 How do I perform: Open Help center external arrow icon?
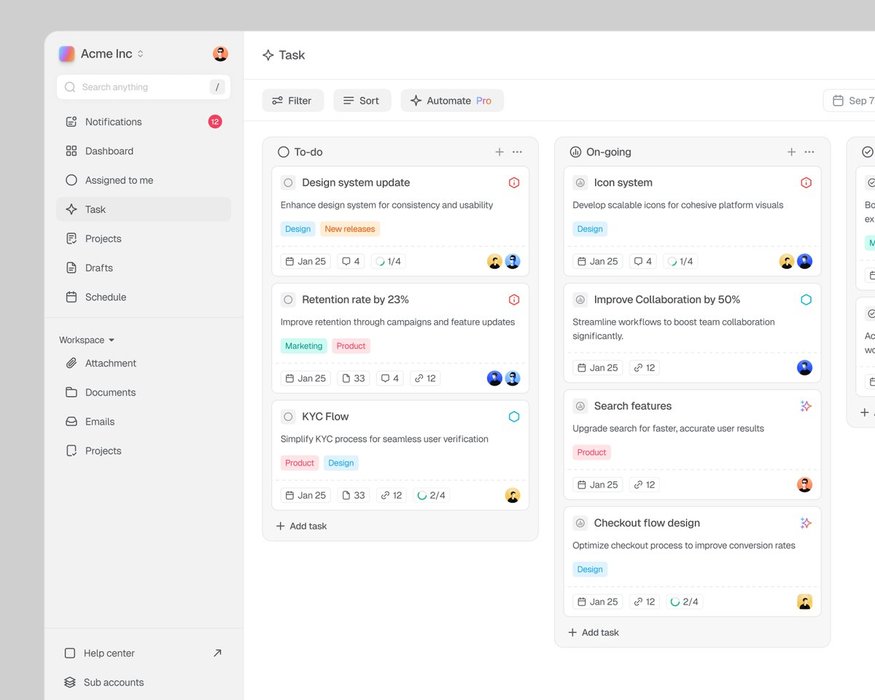(x=217, y=653)
